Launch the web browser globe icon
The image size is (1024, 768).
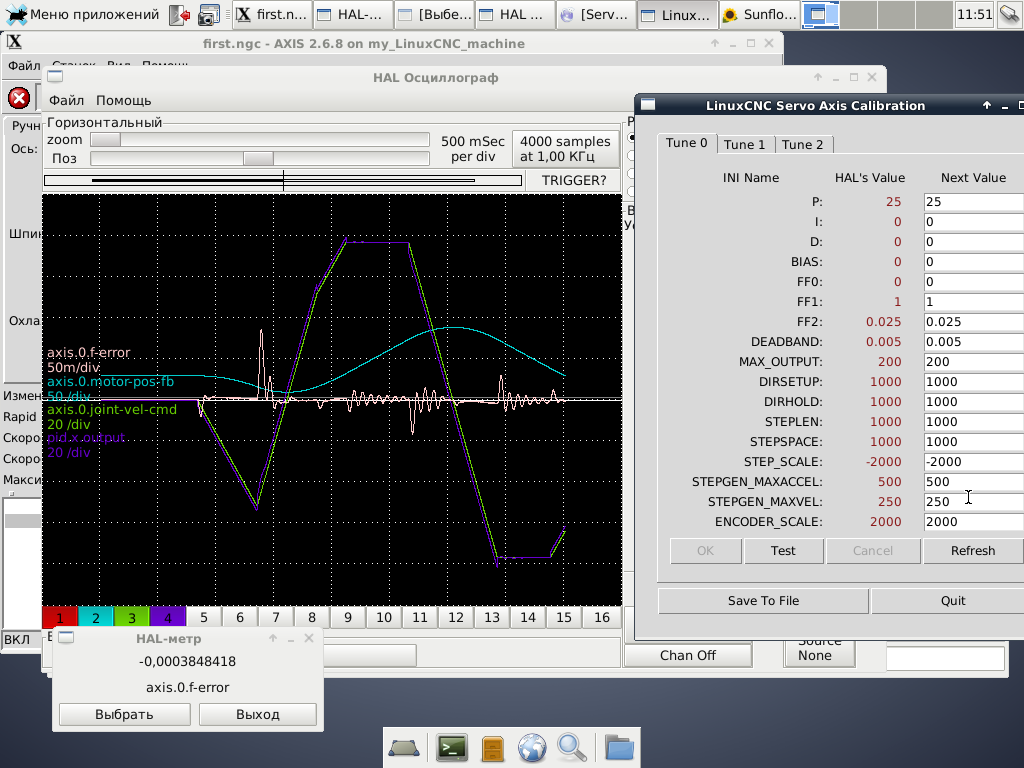[x=532, y=747]
